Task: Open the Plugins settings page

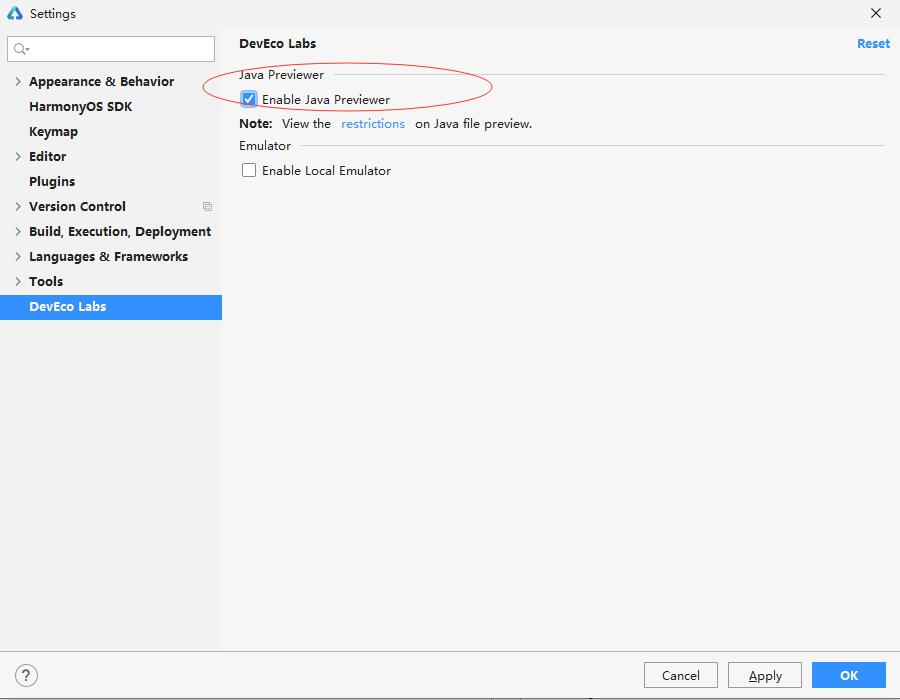Action: click(x=52, y=182)
